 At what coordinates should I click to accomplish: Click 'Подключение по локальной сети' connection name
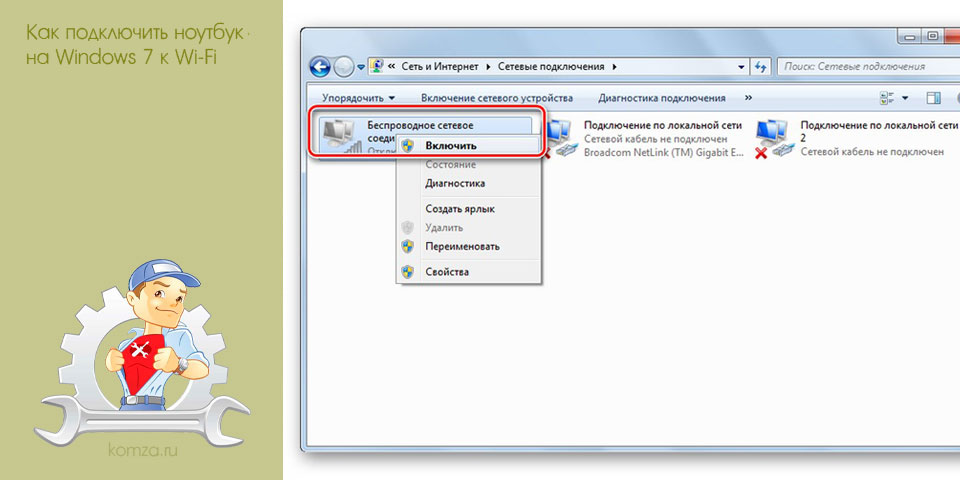(663, 125)
